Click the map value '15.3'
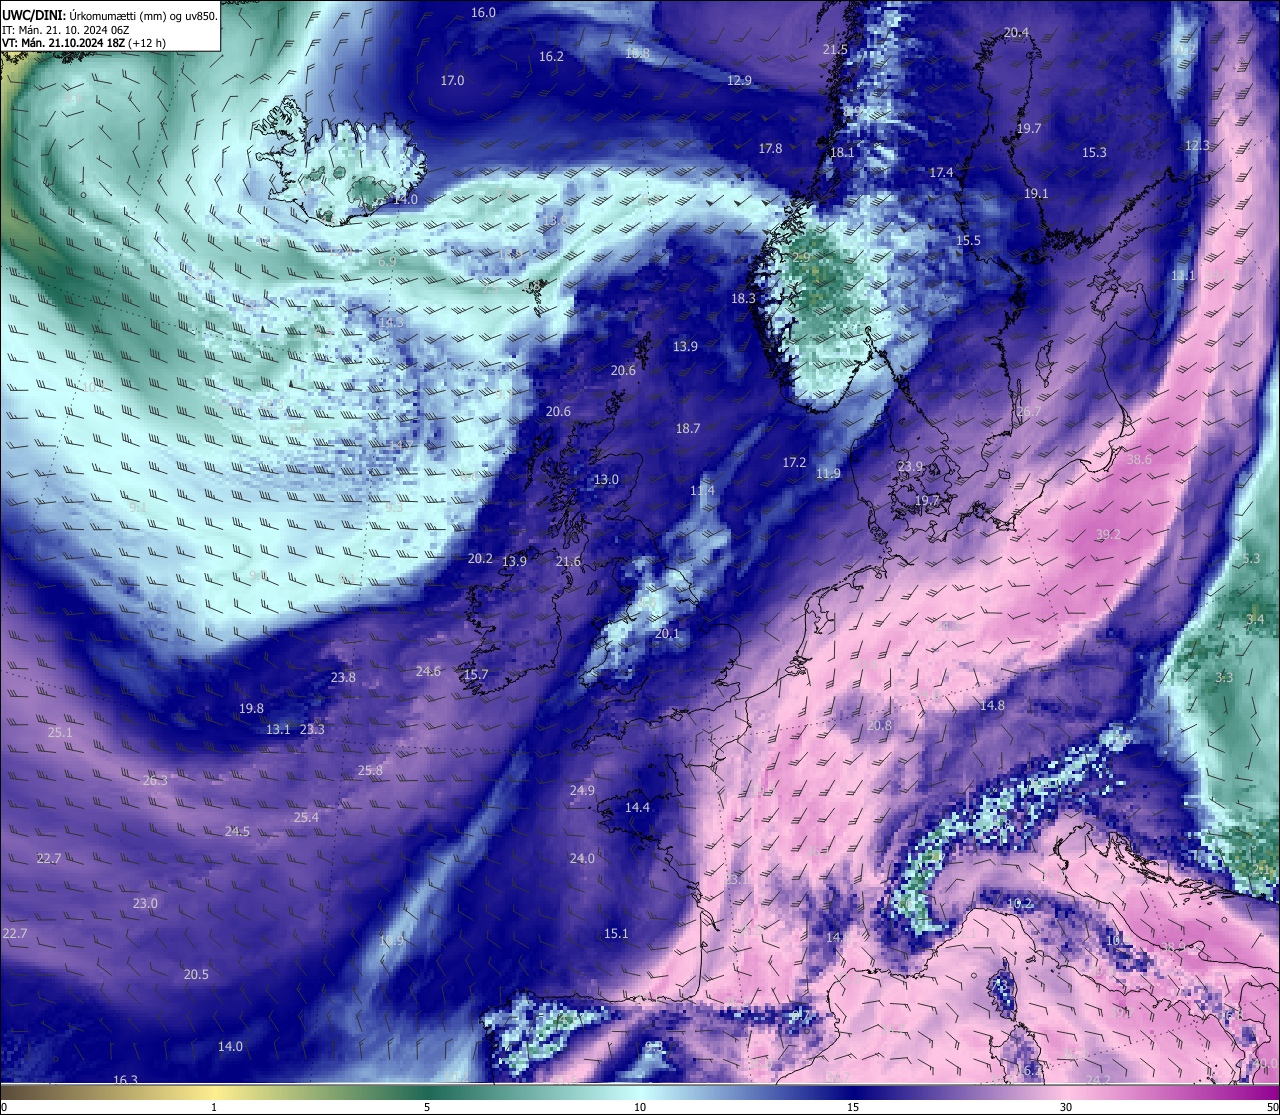 tap(1094, 152)
